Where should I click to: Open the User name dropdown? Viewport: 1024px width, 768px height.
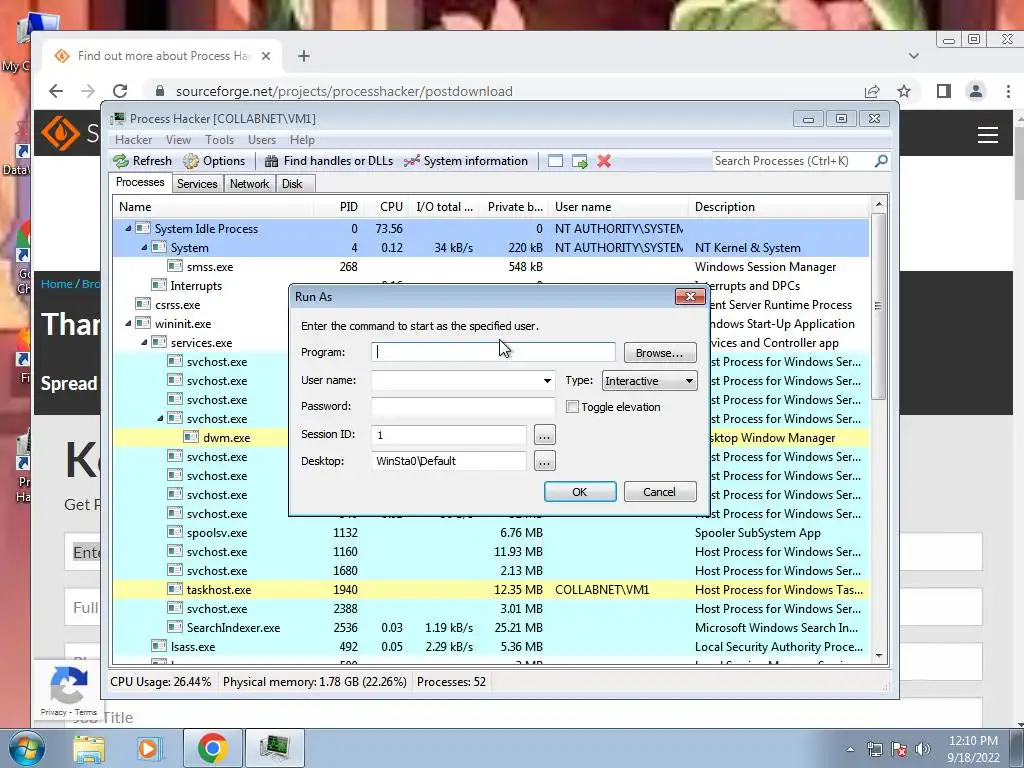[x=547, y=381]
